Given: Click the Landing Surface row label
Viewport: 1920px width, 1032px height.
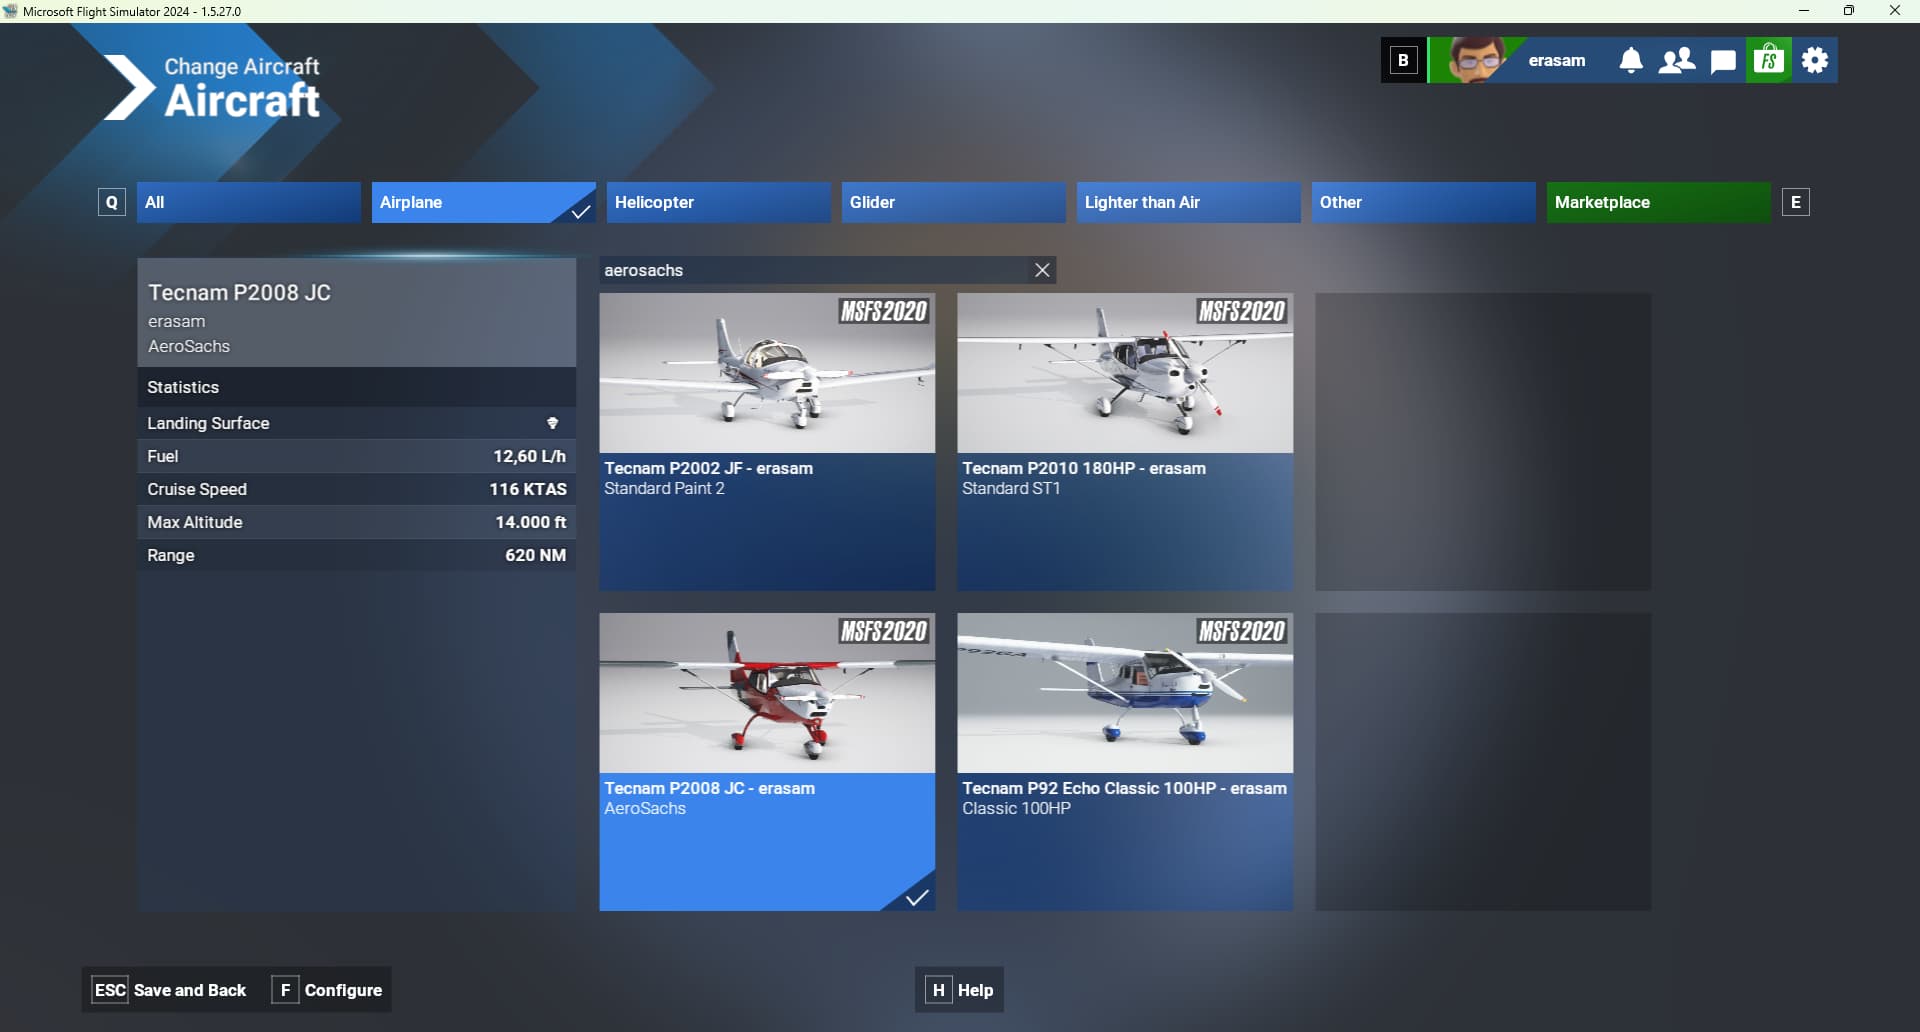Looking at the screenshot, I should pos(208,423).
